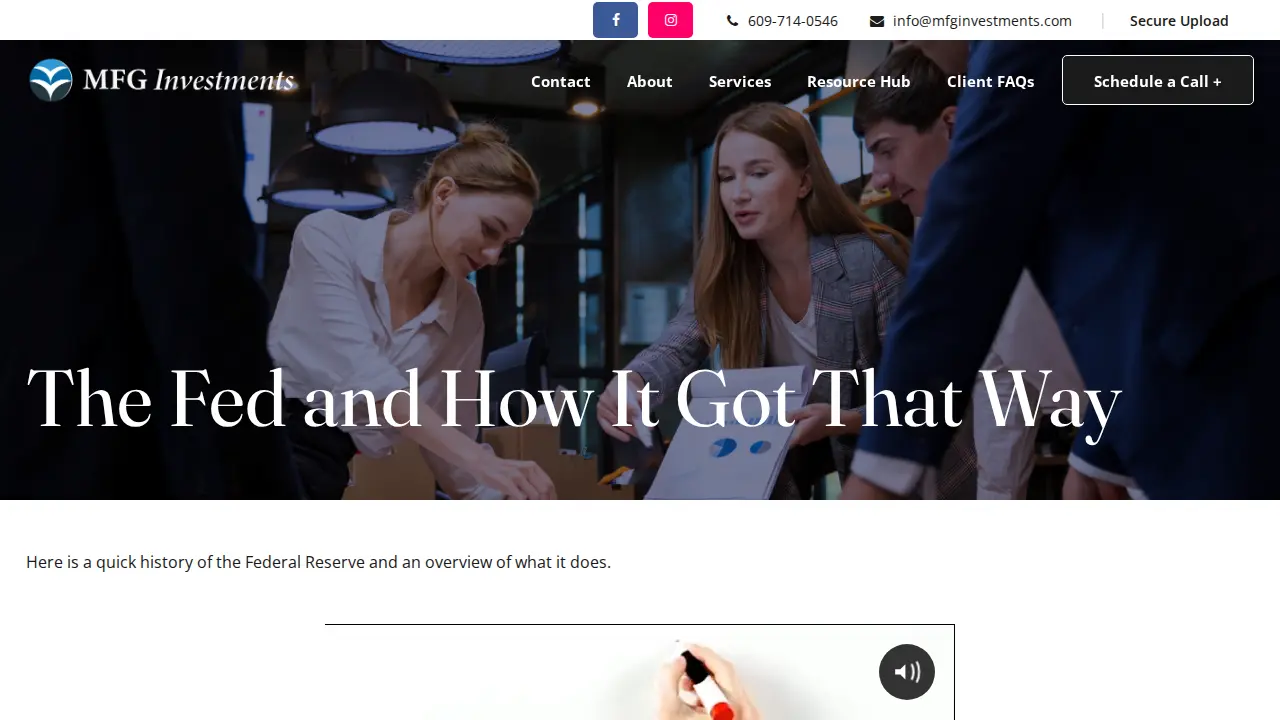Click the heading The Fed and How It Got That Way
Screen dimensions: 1280x720
[x=574, y=403]
